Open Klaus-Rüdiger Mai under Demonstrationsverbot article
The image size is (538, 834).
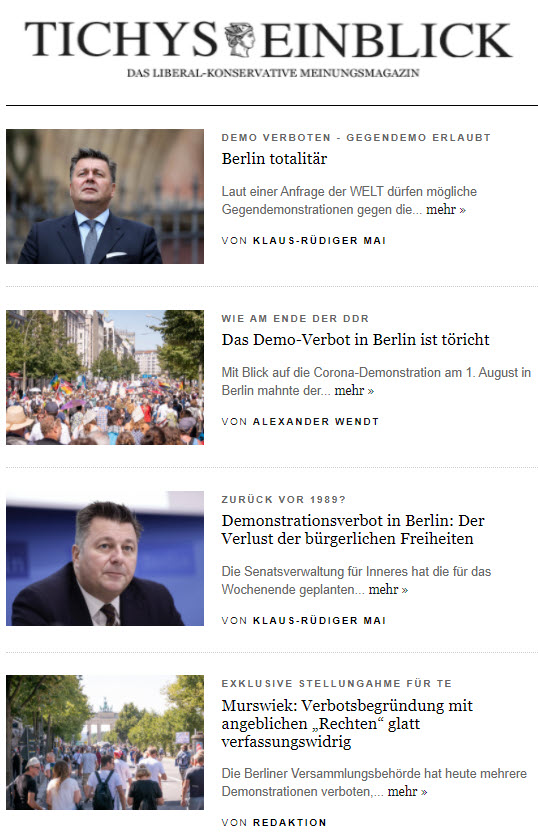click(x=319, y=620)
